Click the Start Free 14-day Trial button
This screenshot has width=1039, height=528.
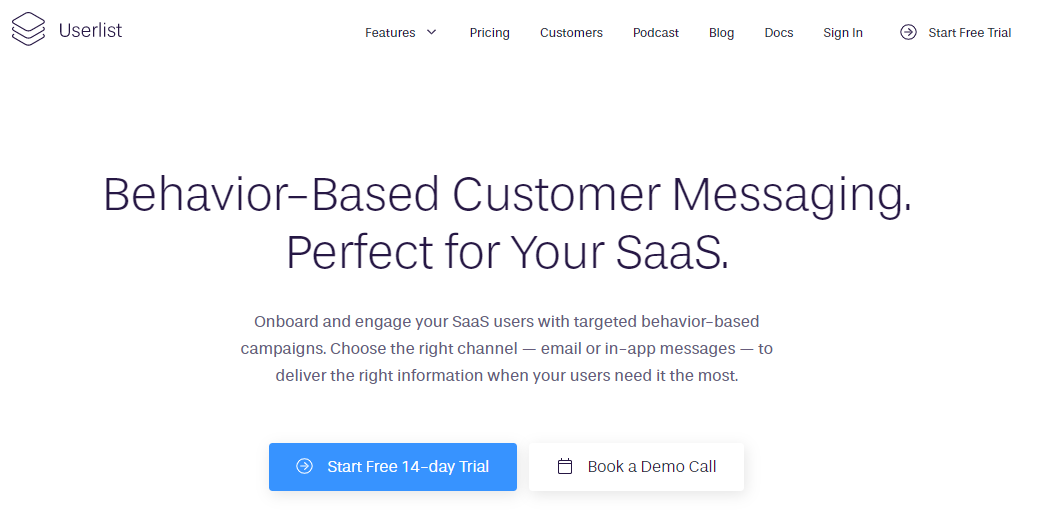[393, 467]
